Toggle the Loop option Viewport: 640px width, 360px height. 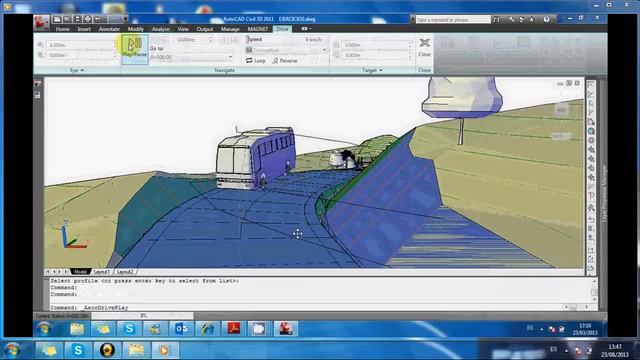[x=256, y=60]
